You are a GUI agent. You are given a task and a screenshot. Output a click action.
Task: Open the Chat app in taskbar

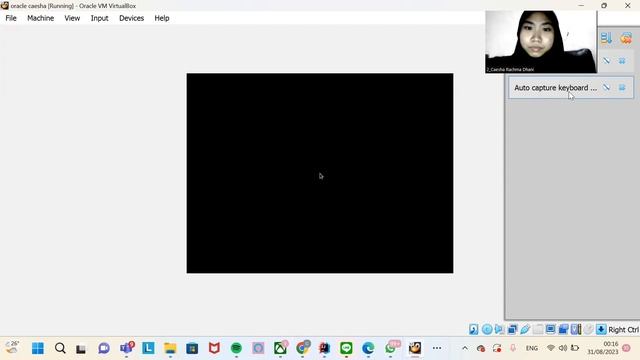coord(104,348)
